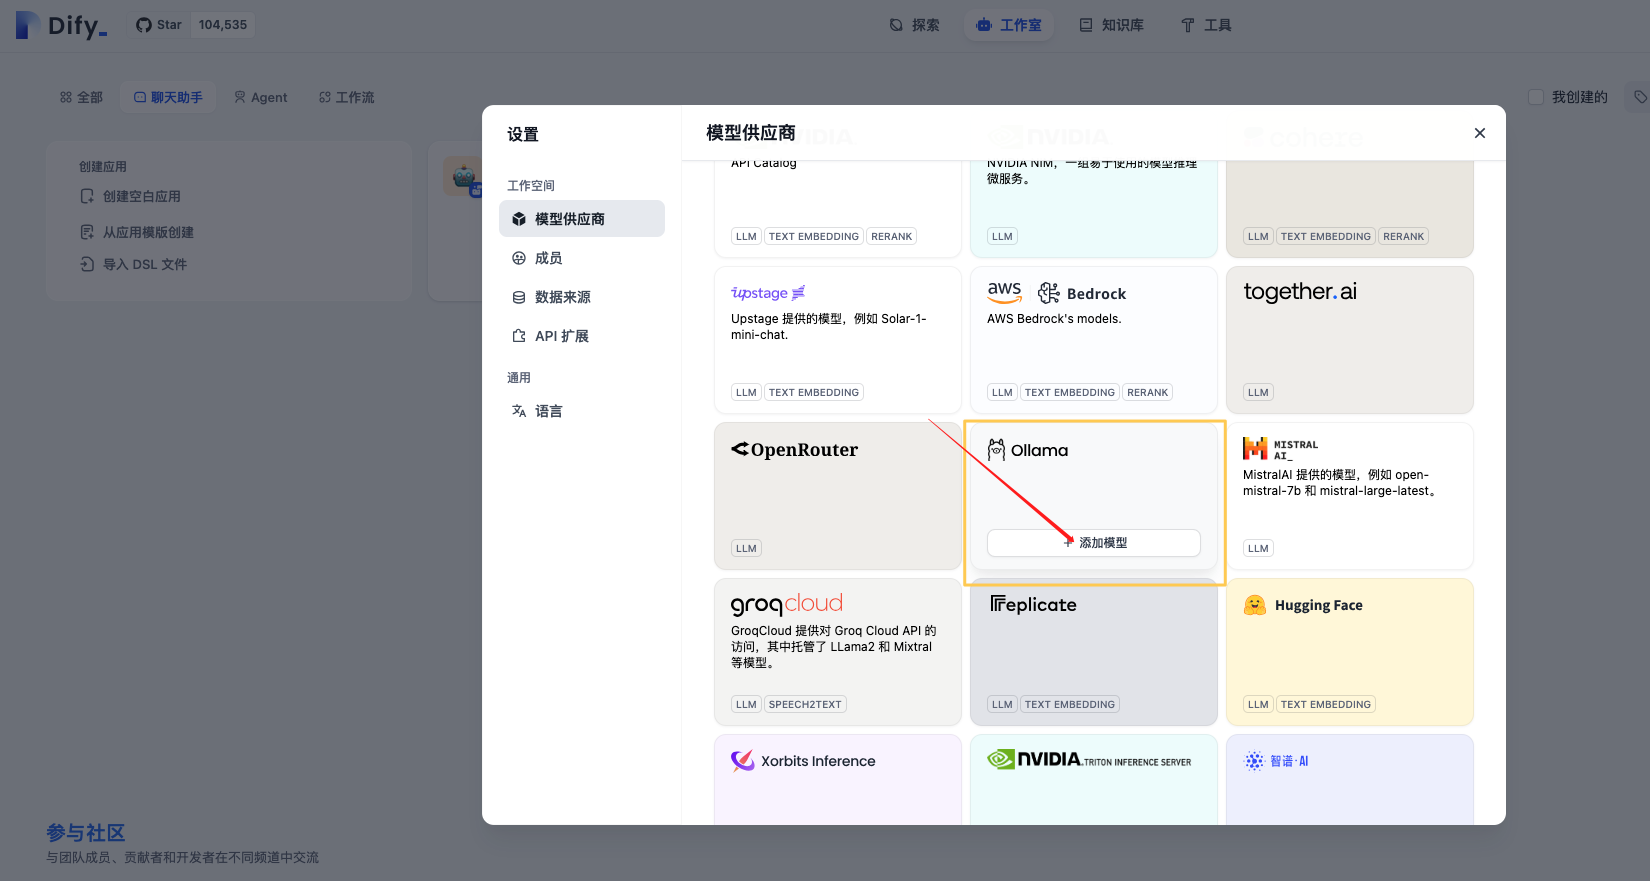Select the Hugging Face emoji icon
Image resolution: width=1650 pixels, height=881 pixels.
[x=1255, y=605]
